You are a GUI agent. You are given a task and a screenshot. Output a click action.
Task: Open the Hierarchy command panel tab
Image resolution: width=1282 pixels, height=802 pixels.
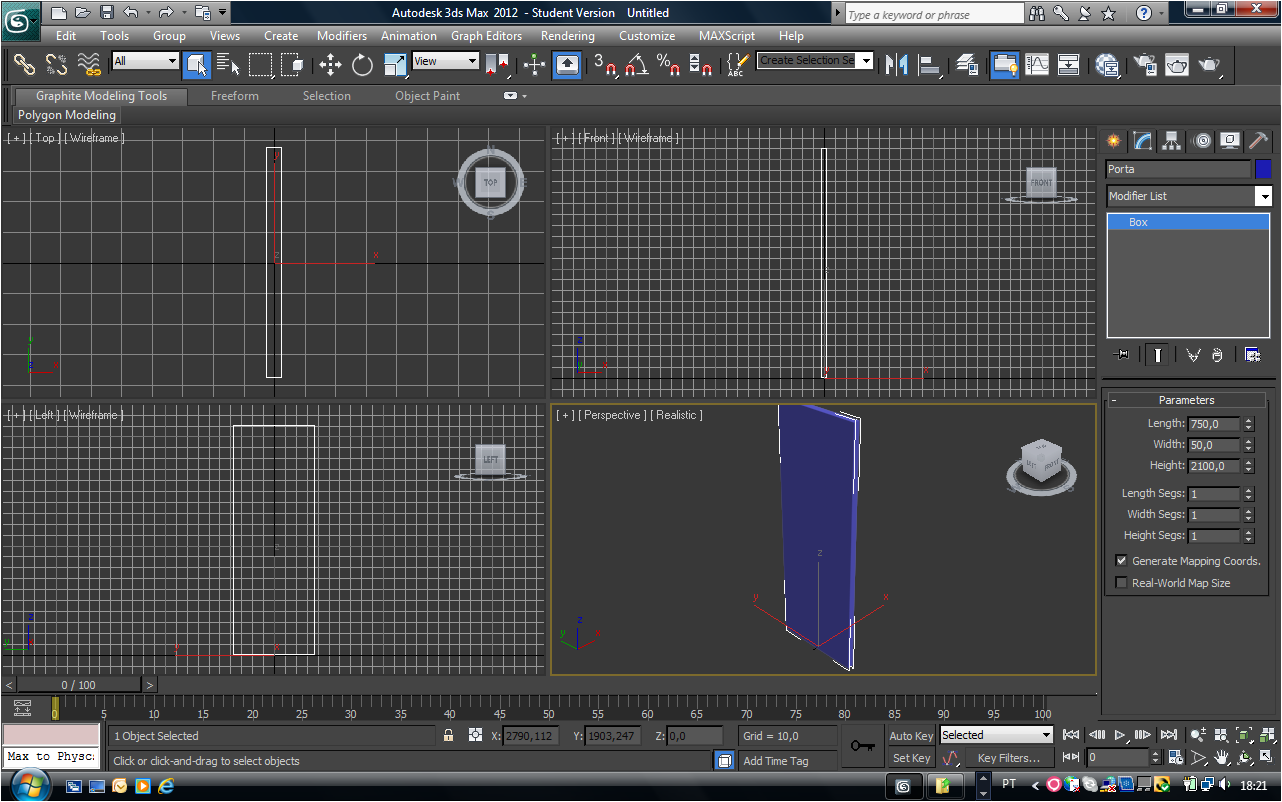(1172, 141)
